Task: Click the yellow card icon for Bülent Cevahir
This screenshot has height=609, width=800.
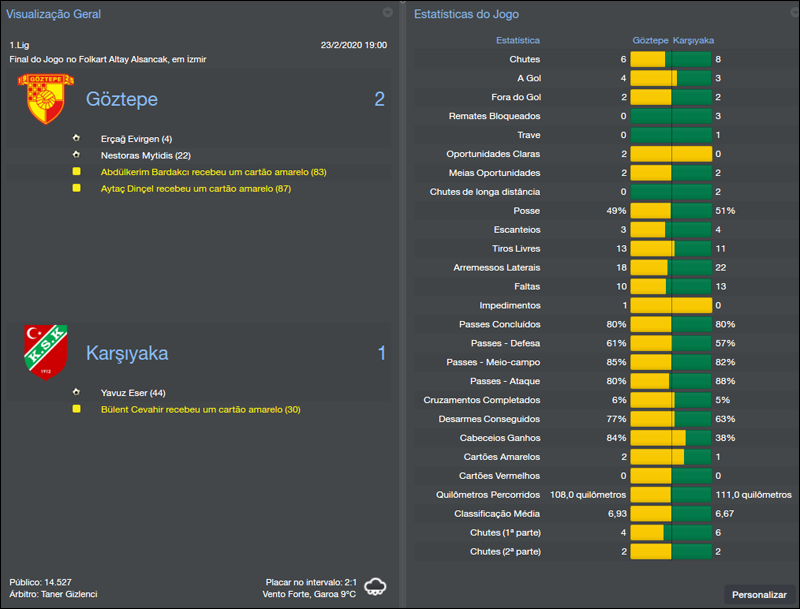Action: (x=76, y=410)
